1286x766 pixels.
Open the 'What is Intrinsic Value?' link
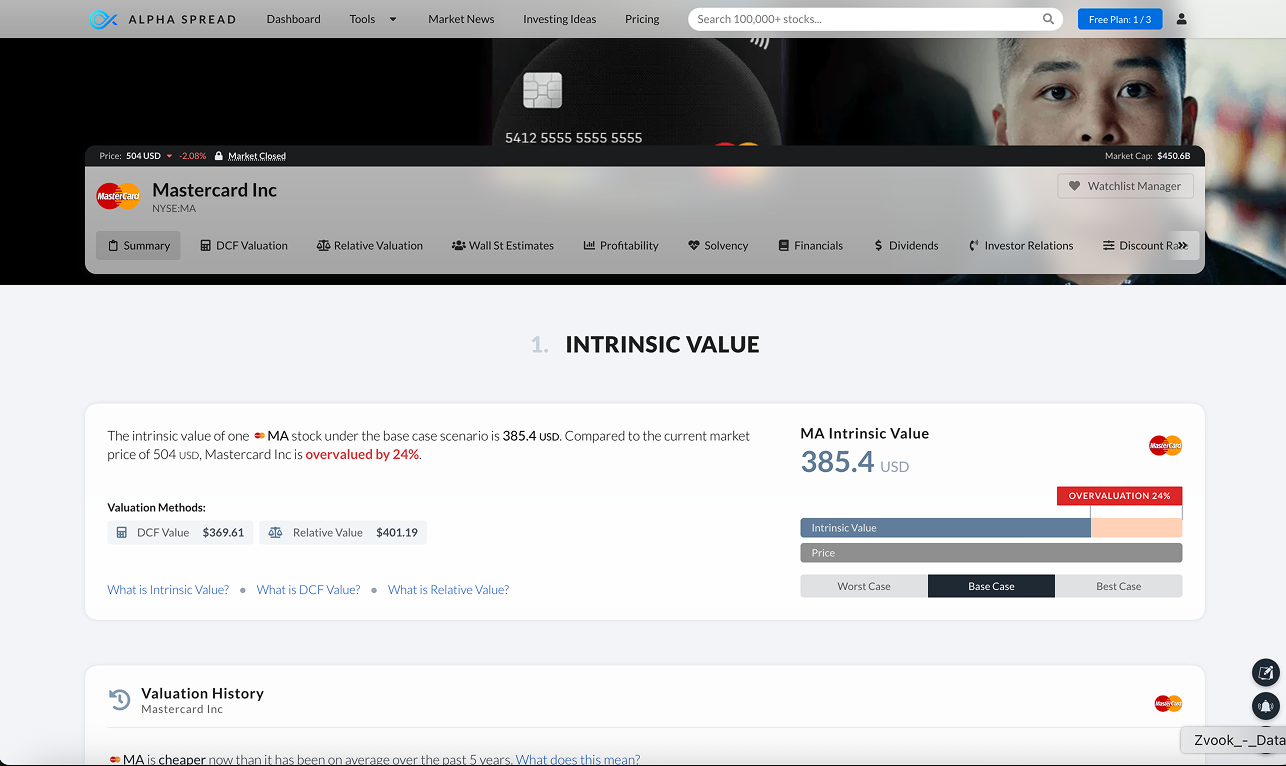pos(168,590)
